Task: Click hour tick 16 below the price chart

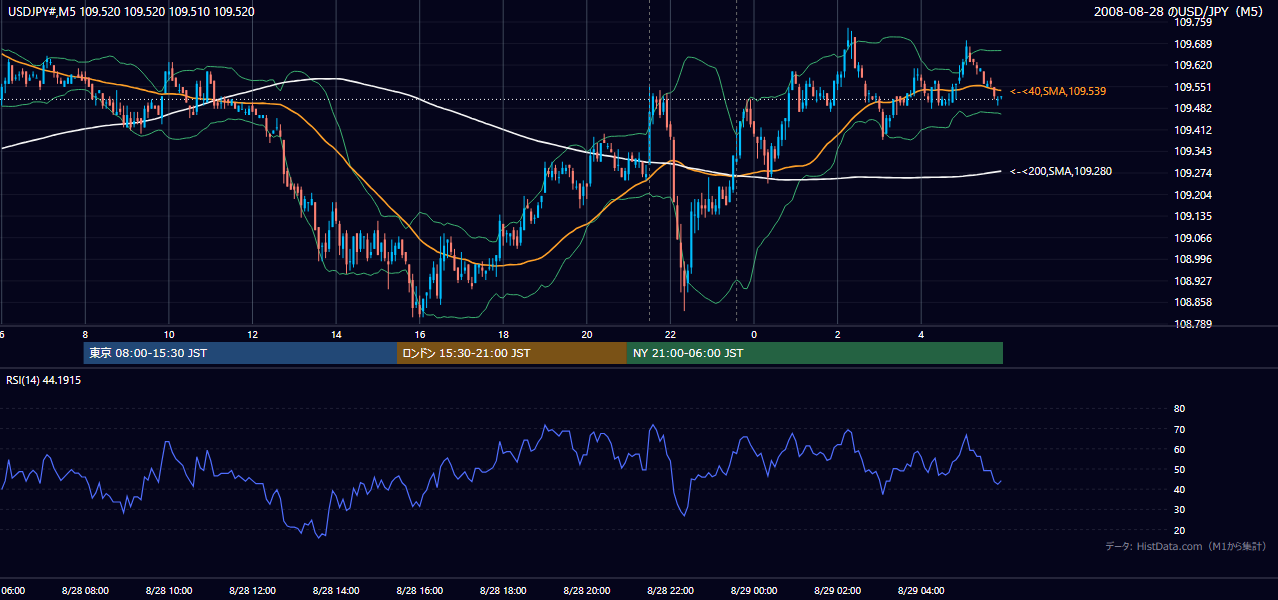Action: point(420,335)
